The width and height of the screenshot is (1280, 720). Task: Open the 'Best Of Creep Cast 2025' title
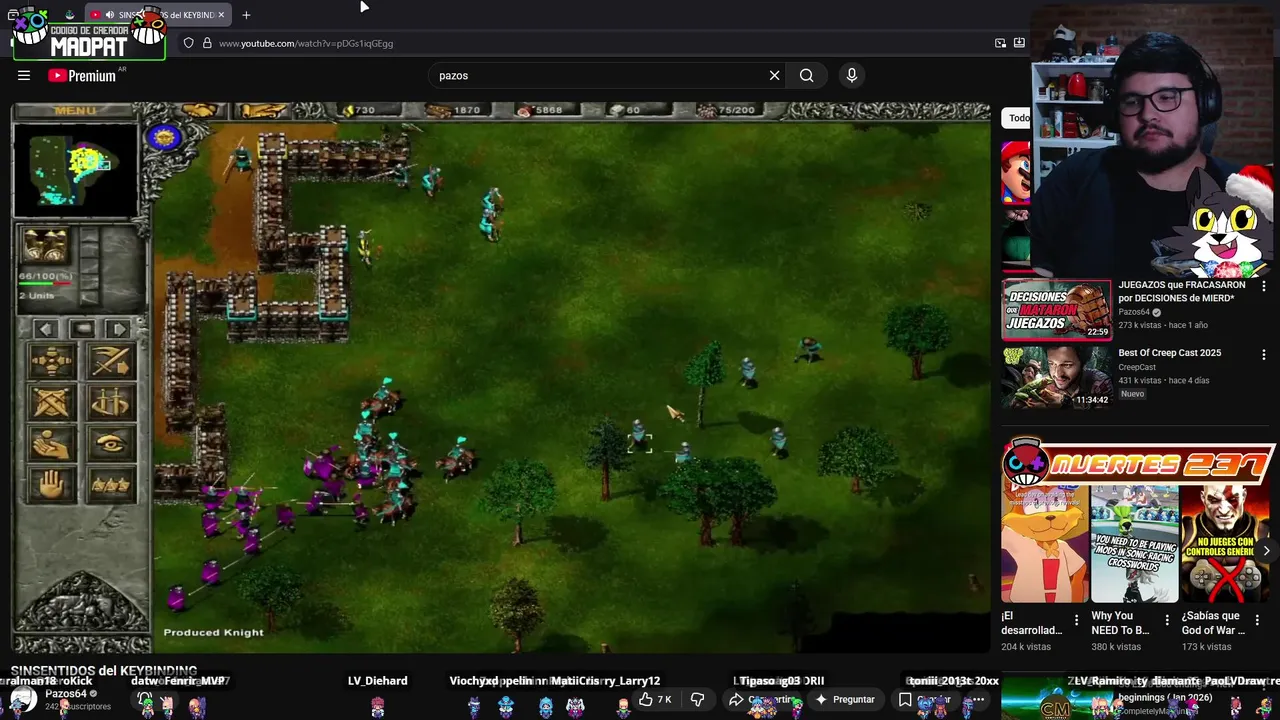click(x=1169, y=353)
